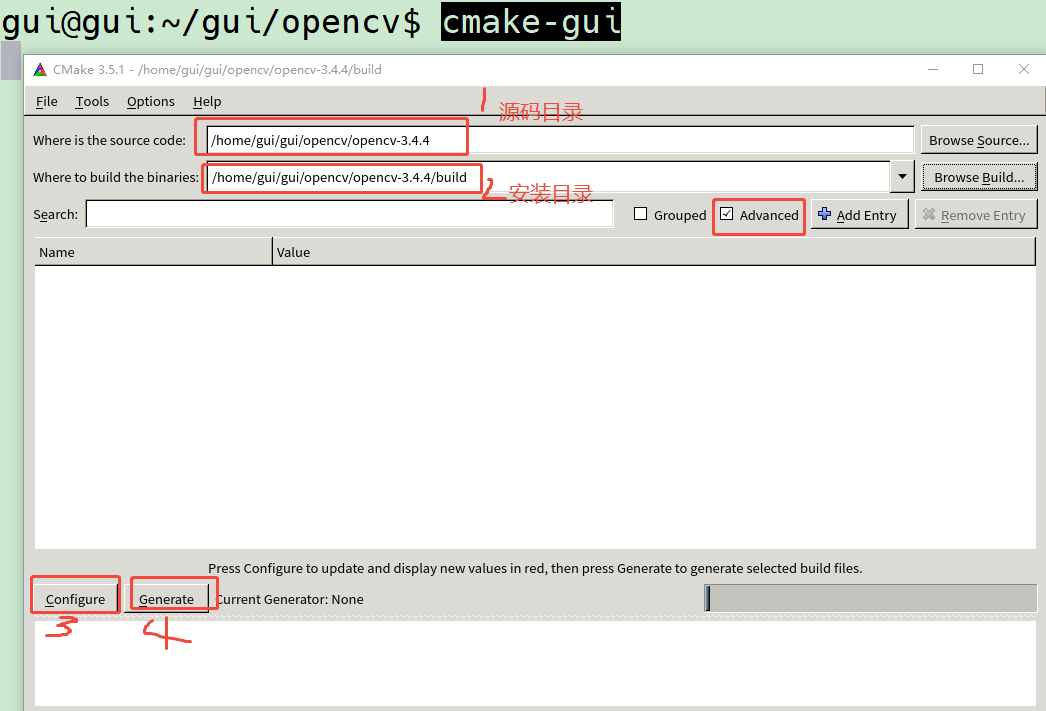Disable the Advanced checkbox
1046x711 pixels.
coord(727,214)
